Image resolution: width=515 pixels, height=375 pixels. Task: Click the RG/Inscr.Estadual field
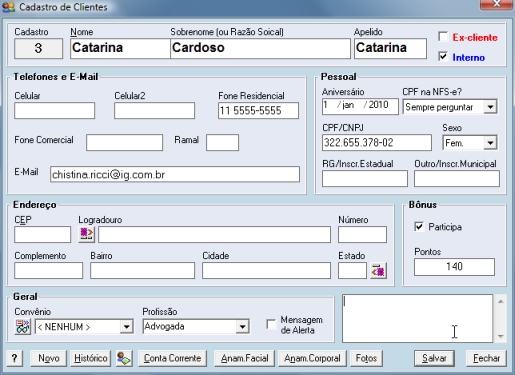point(365,179)
